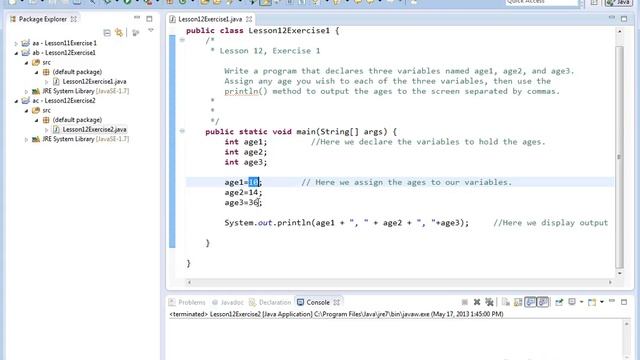Toggle Show Console on standard out change

[530, 302]
